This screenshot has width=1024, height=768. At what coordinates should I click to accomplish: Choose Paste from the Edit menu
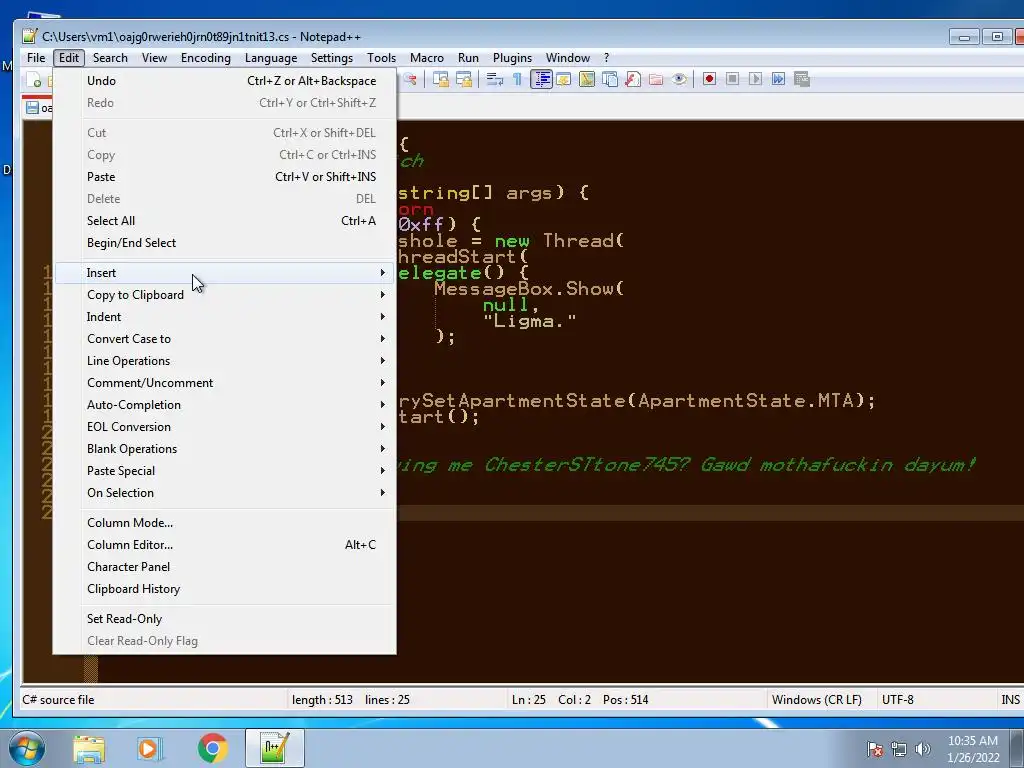point(225,177)
